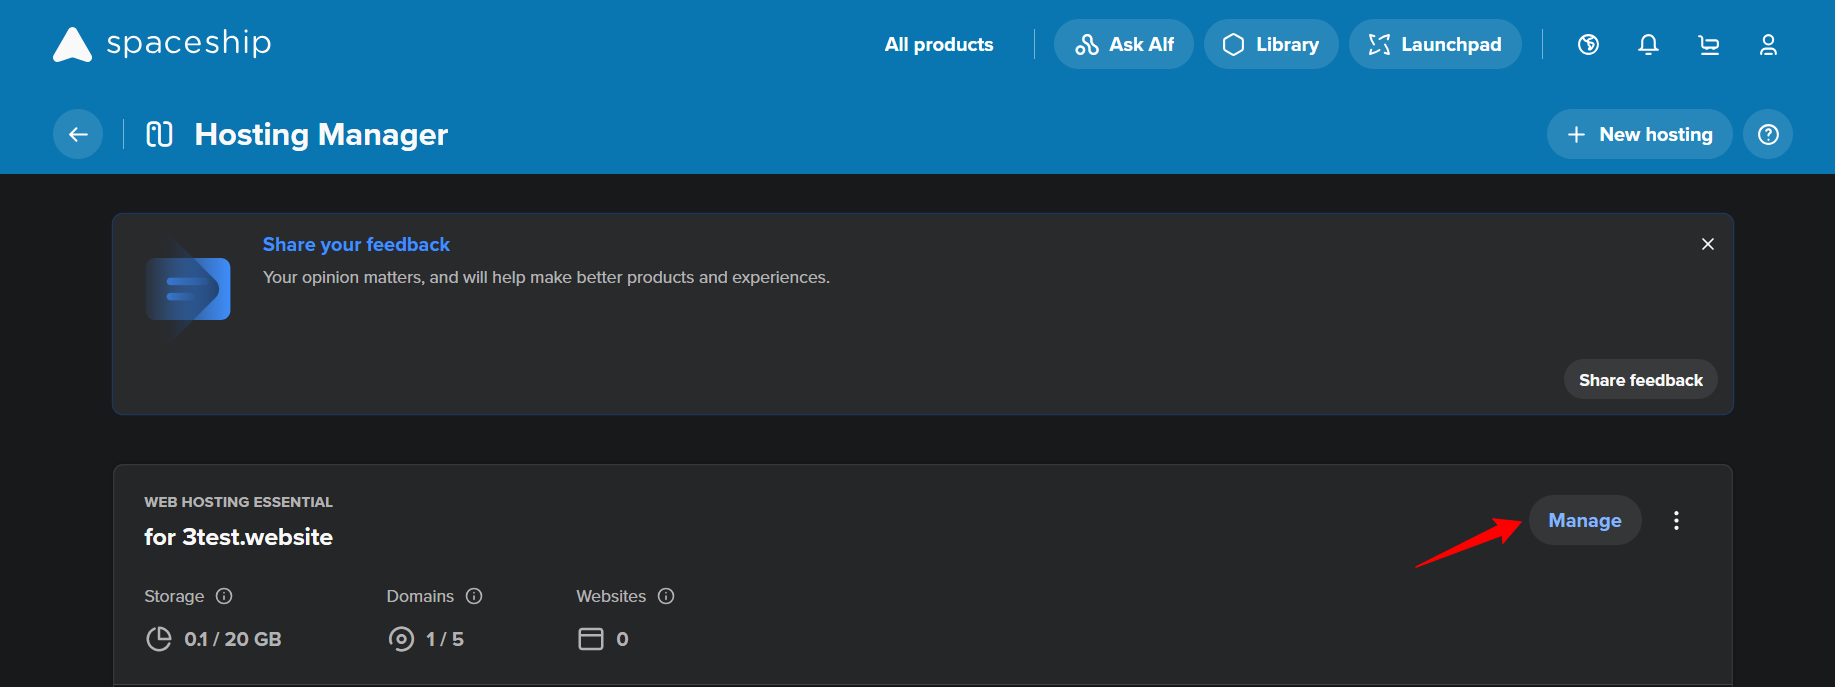Viewport: 1835px width, 687px height.
Task: Show Websites info tooltip icon
Action: tap(666, 596)
